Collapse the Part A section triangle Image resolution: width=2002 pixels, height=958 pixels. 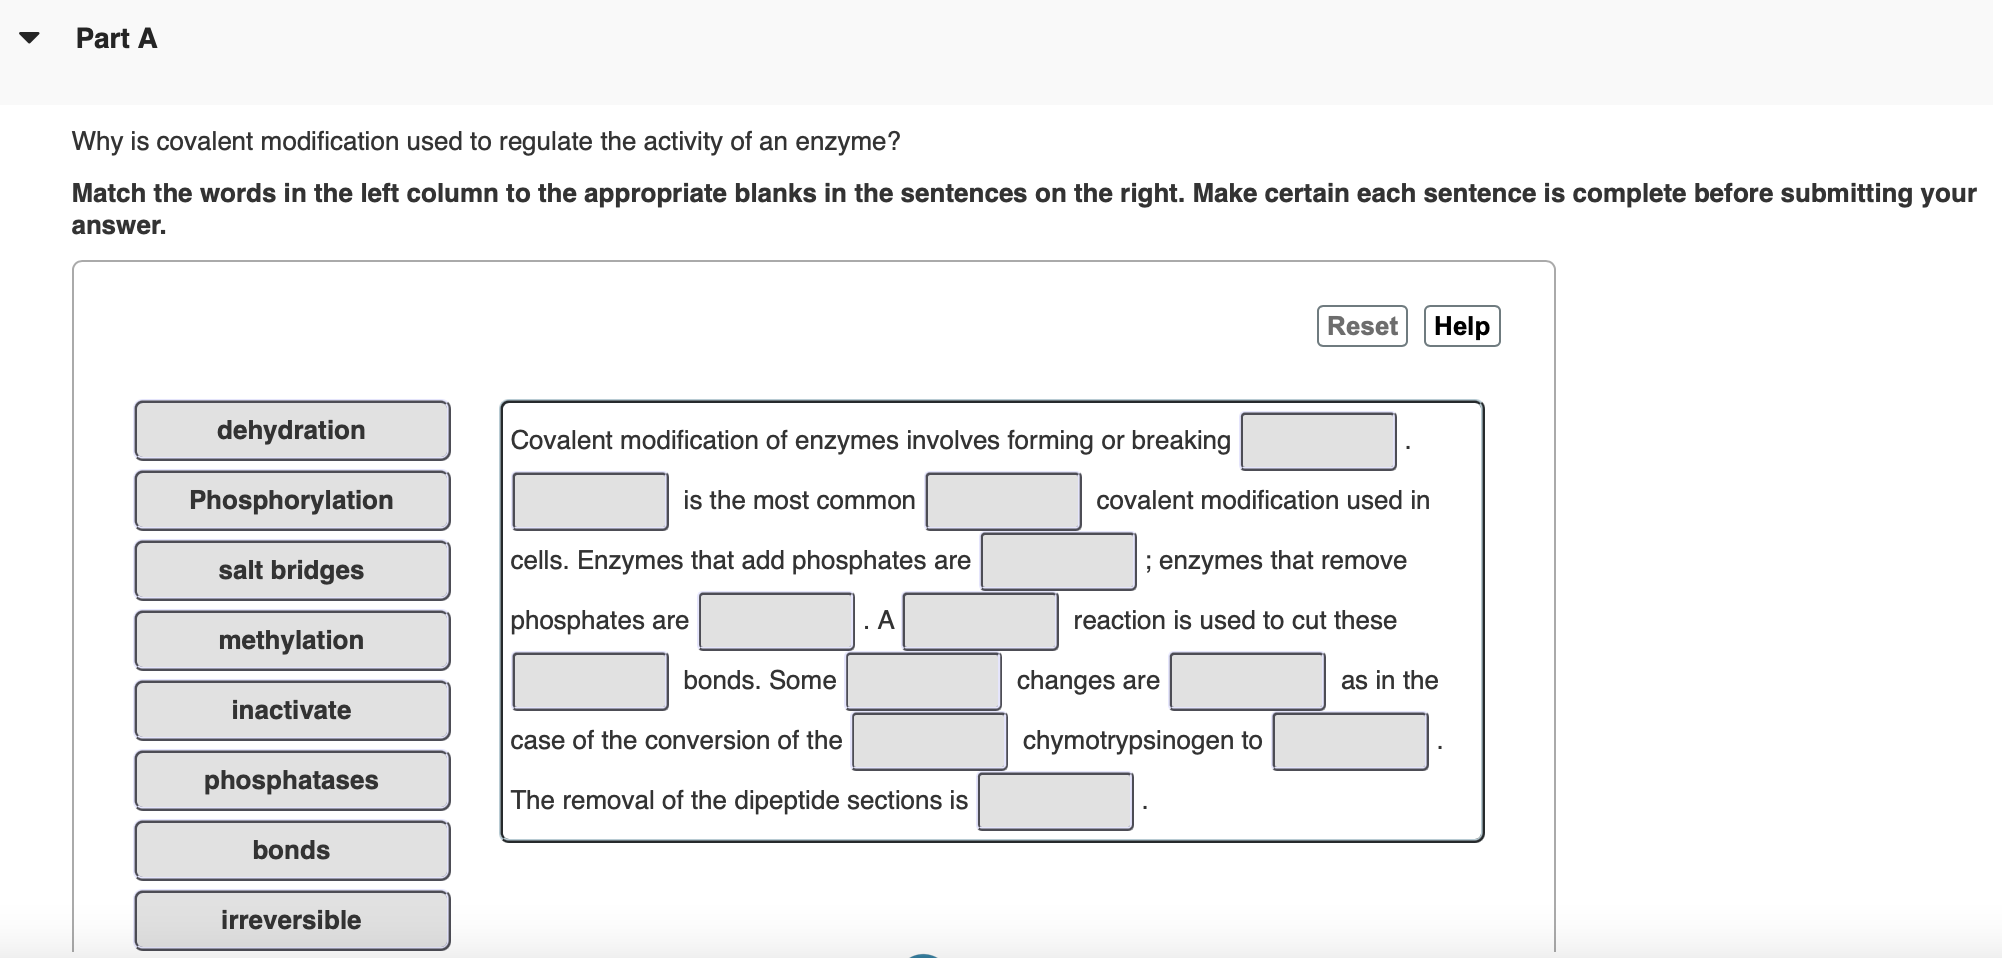29,38
